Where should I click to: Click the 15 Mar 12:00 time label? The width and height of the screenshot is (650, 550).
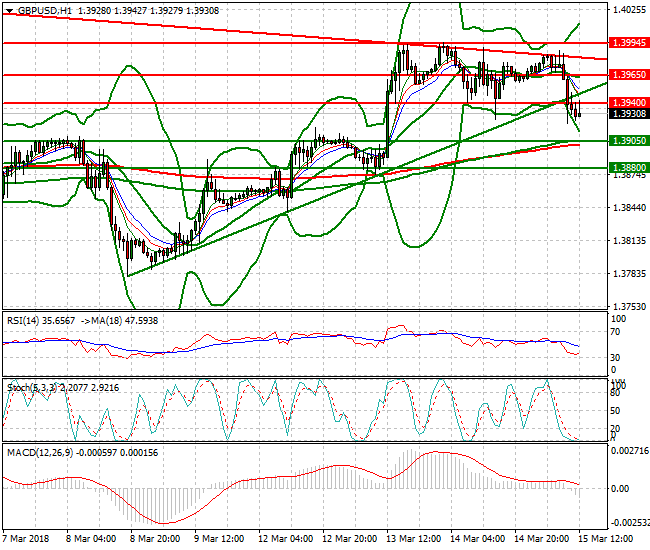(x=606, y=539)
